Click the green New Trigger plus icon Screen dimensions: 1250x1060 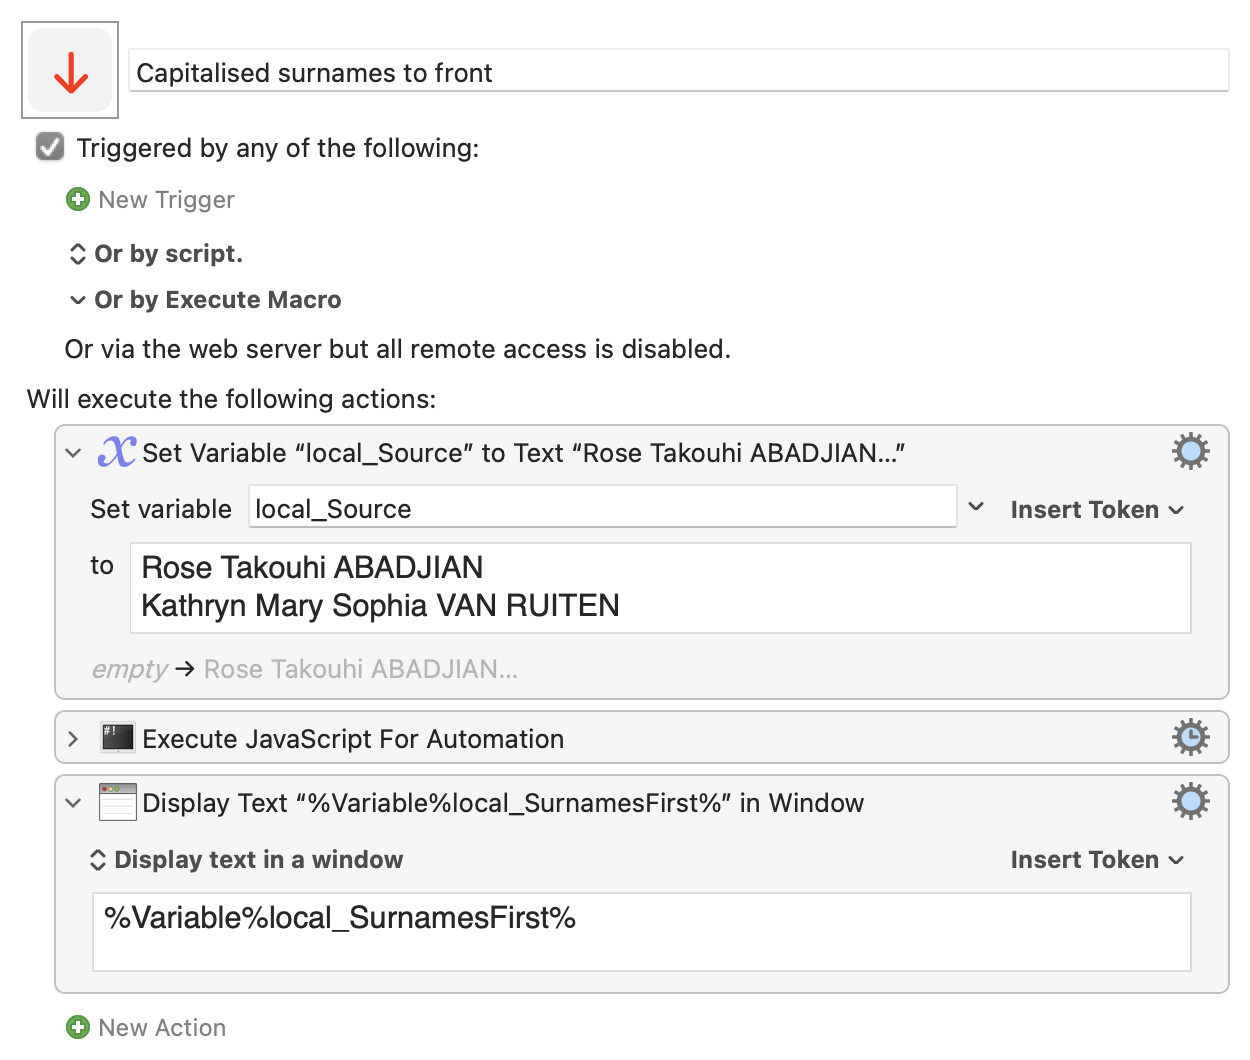(77, 200)
